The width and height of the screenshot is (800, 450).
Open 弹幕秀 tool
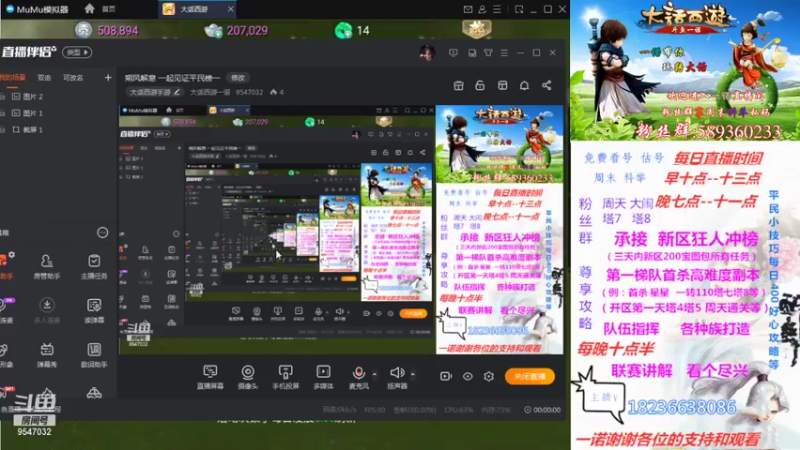coord(46,355)
